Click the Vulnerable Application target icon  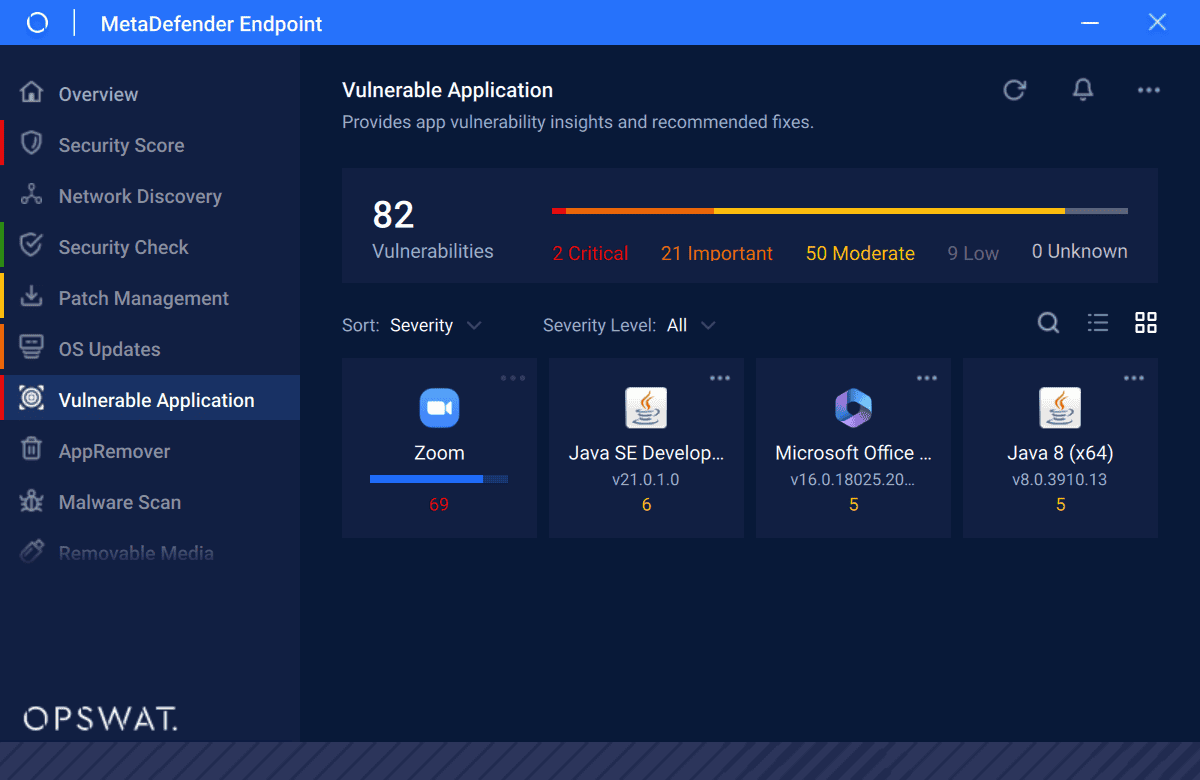pos(32,399)
